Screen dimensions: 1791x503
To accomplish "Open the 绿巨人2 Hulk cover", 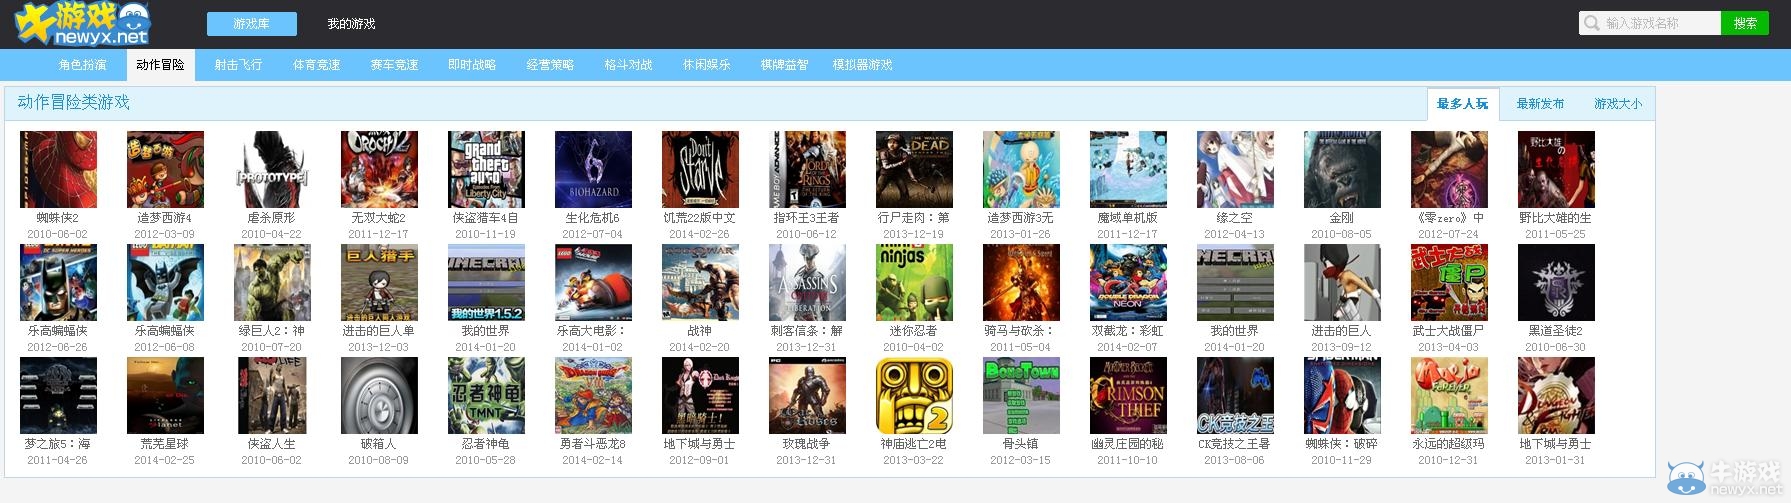I will pyautogui.click(x=272, y=282).
